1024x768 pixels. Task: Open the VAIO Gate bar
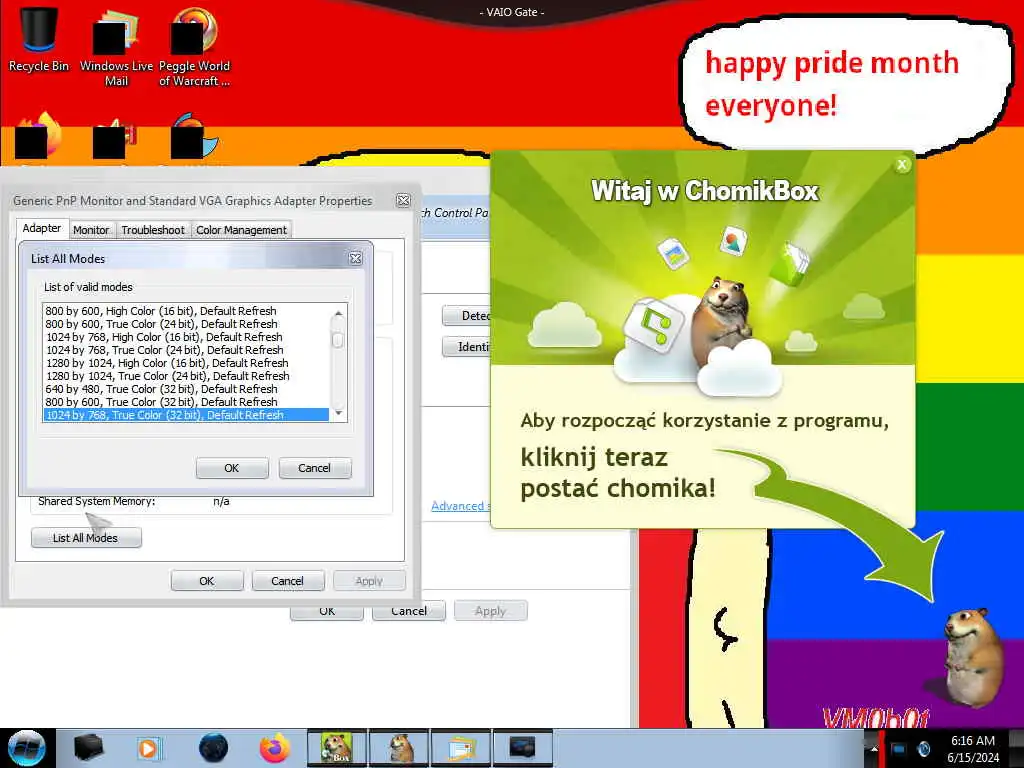tap(512, 12)
